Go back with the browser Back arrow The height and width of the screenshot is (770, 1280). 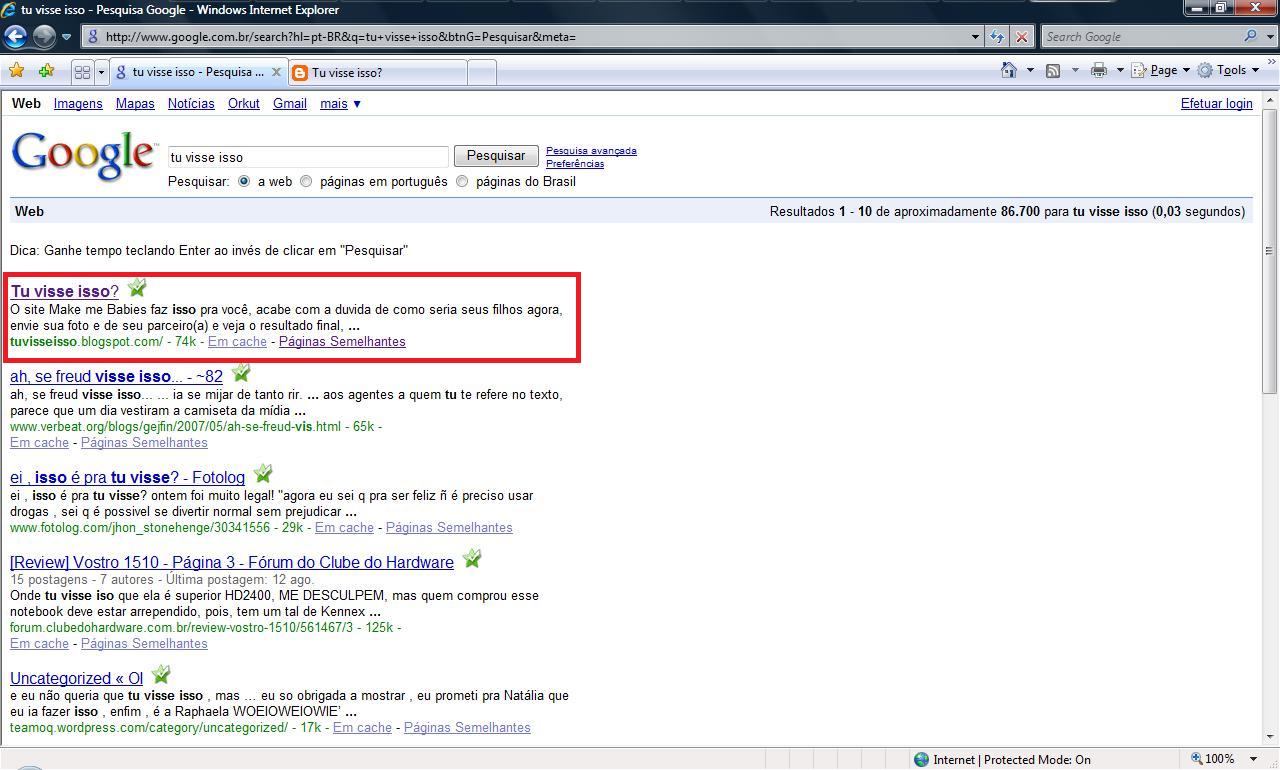(x=15, y=37)
